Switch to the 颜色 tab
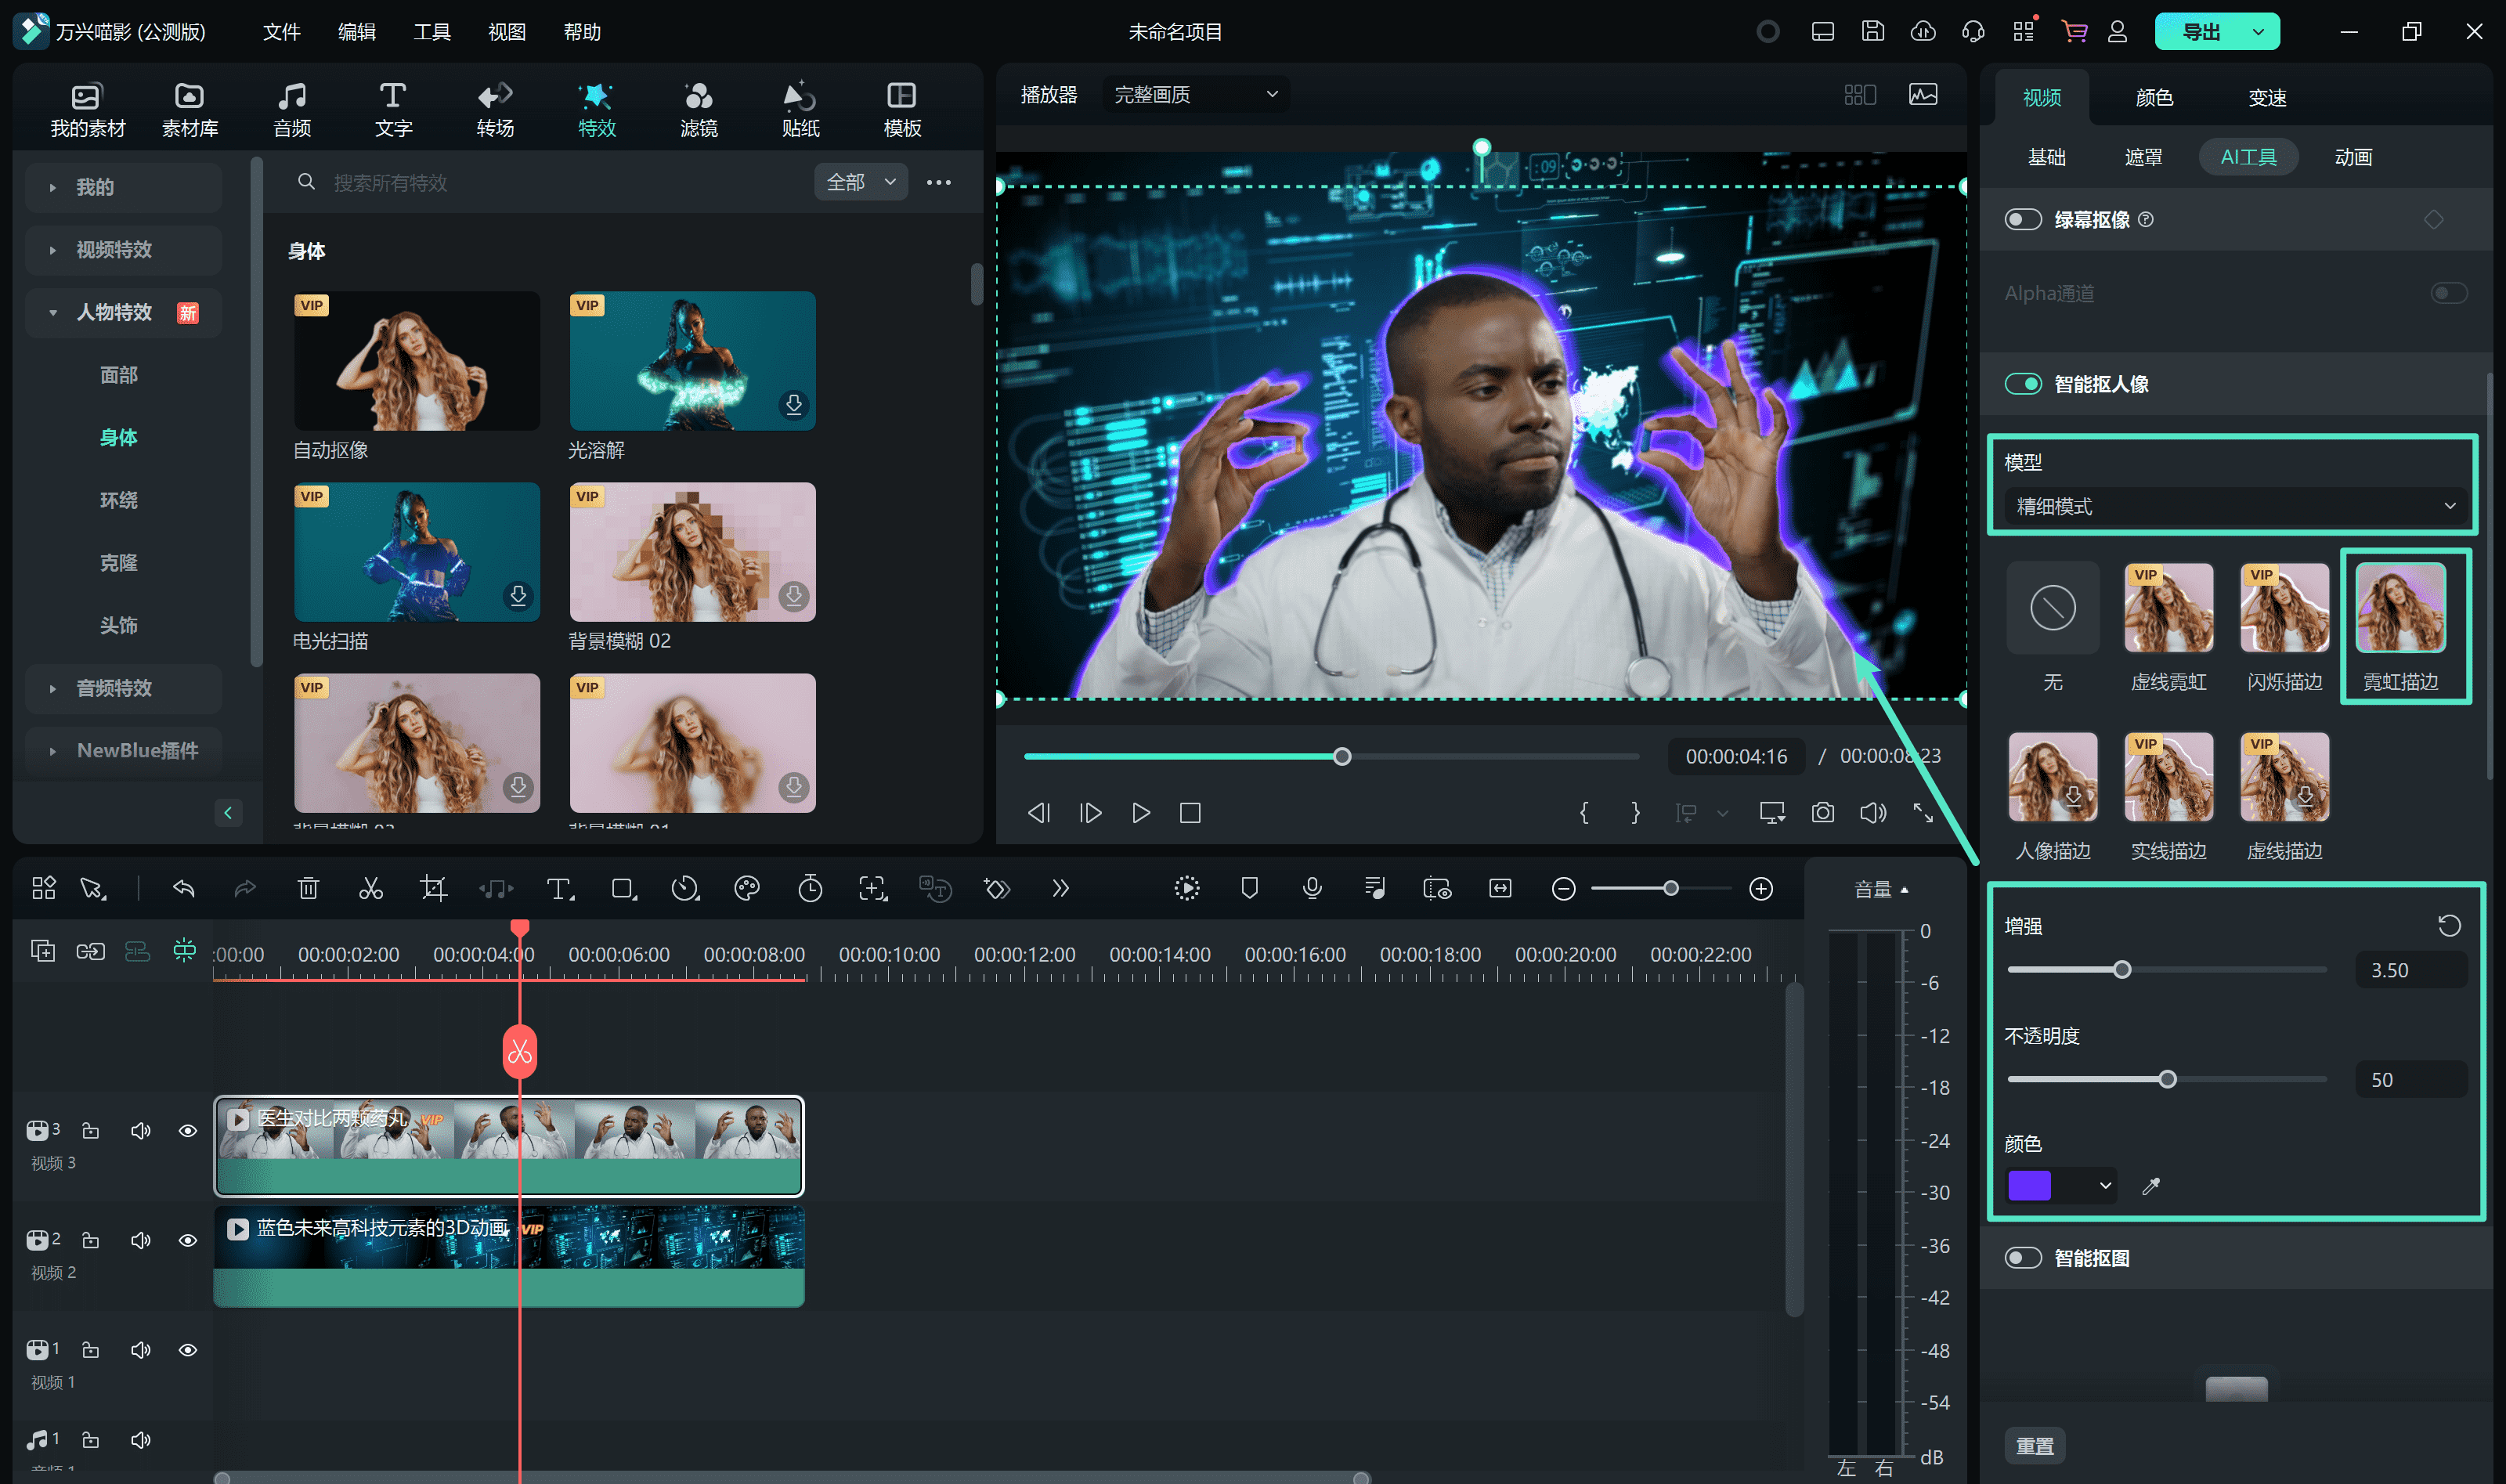 pos(2154,97)
